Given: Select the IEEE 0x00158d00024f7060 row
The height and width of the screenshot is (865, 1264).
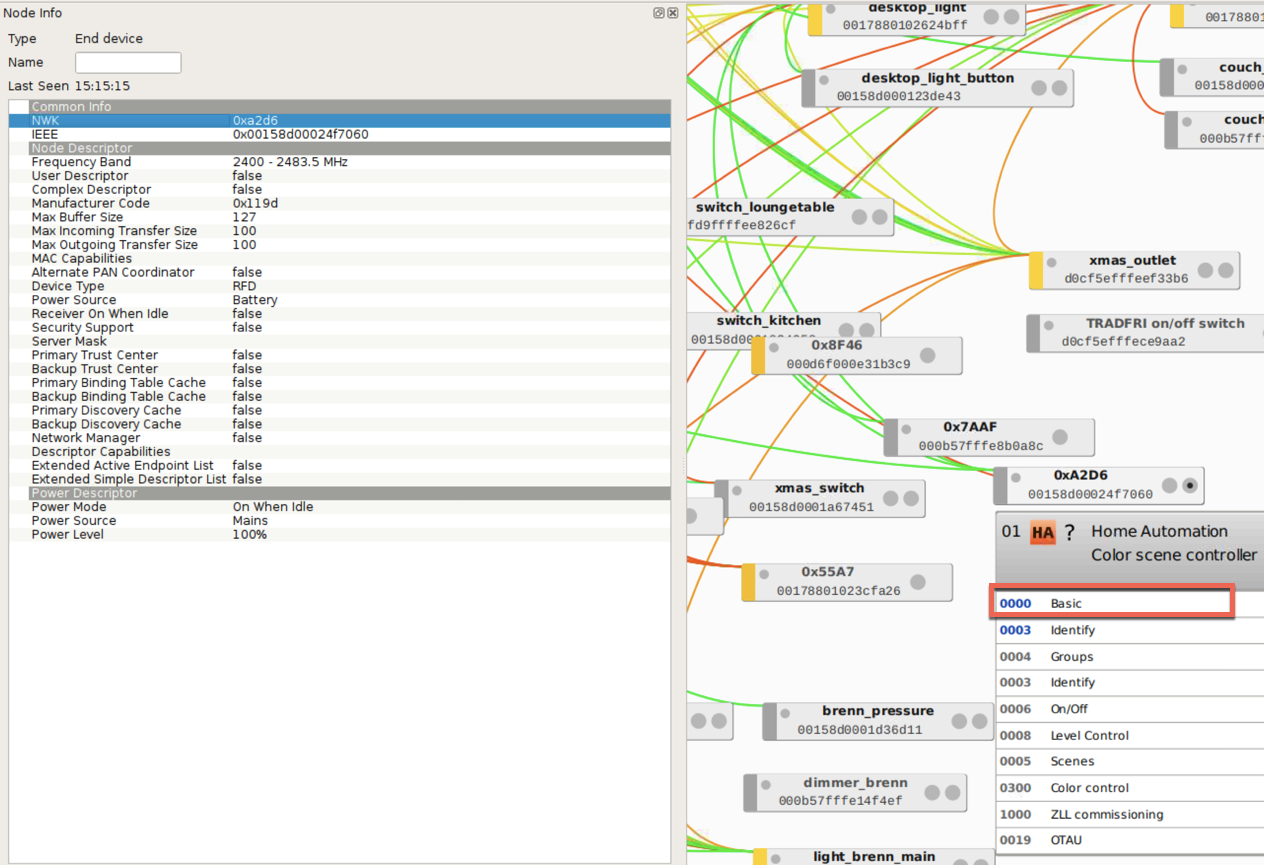Looking at the screenshot, I should tap(340, 134).
